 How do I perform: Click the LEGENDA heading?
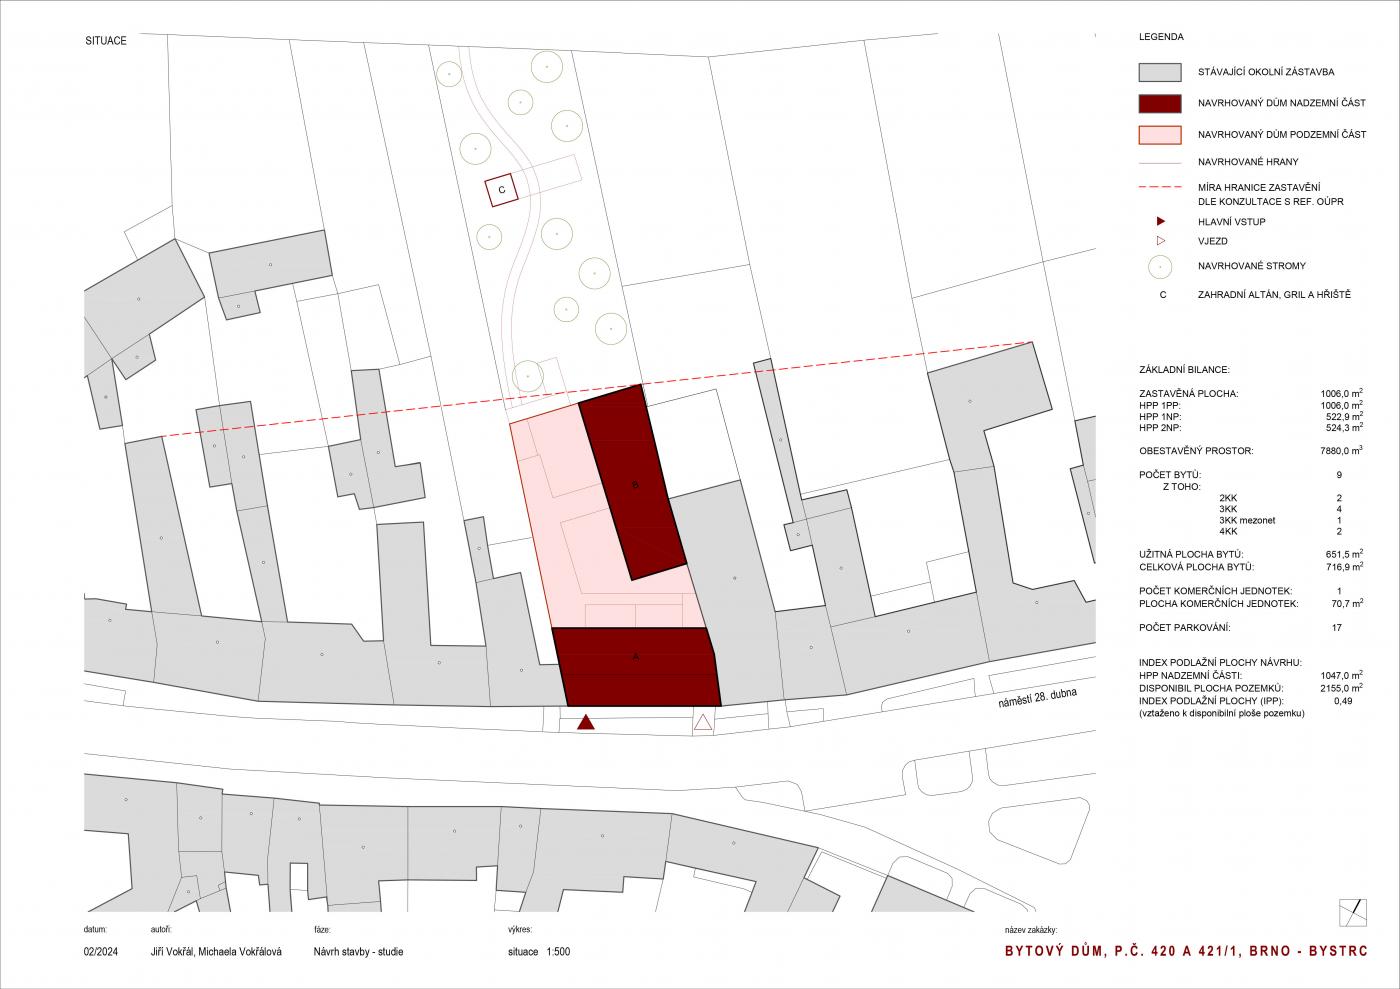pyautogui.click(x=1161, y=37)
